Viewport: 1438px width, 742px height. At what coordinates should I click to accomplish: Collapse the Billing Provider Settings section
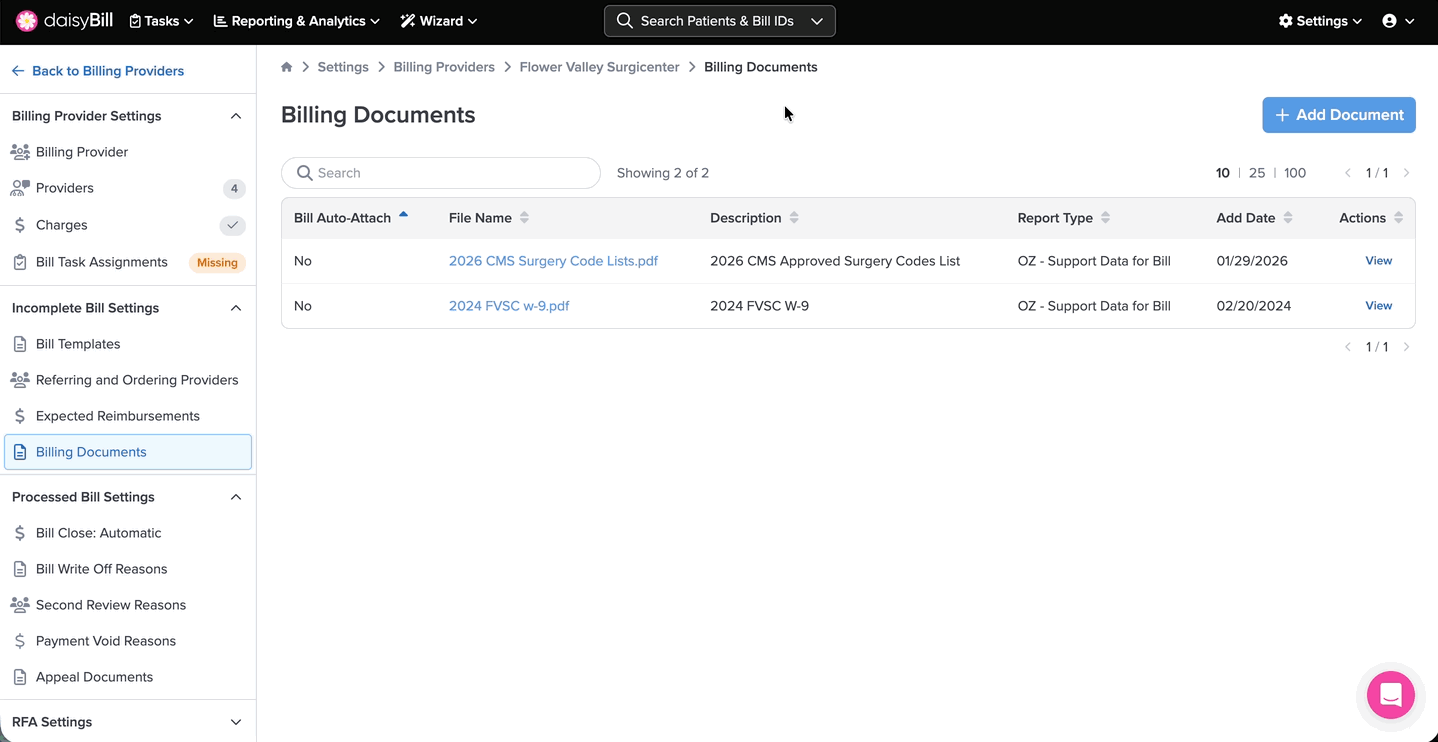(236, 116)
